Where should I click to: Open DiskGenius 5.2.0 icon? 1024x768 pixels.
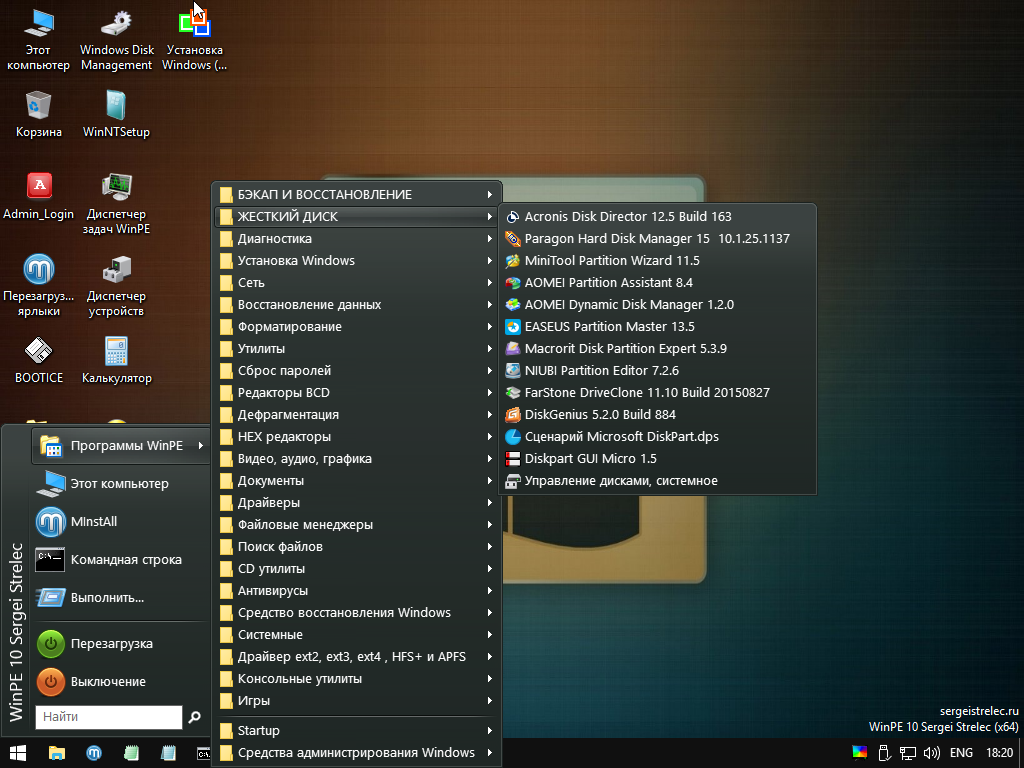(x=513, y=415)
